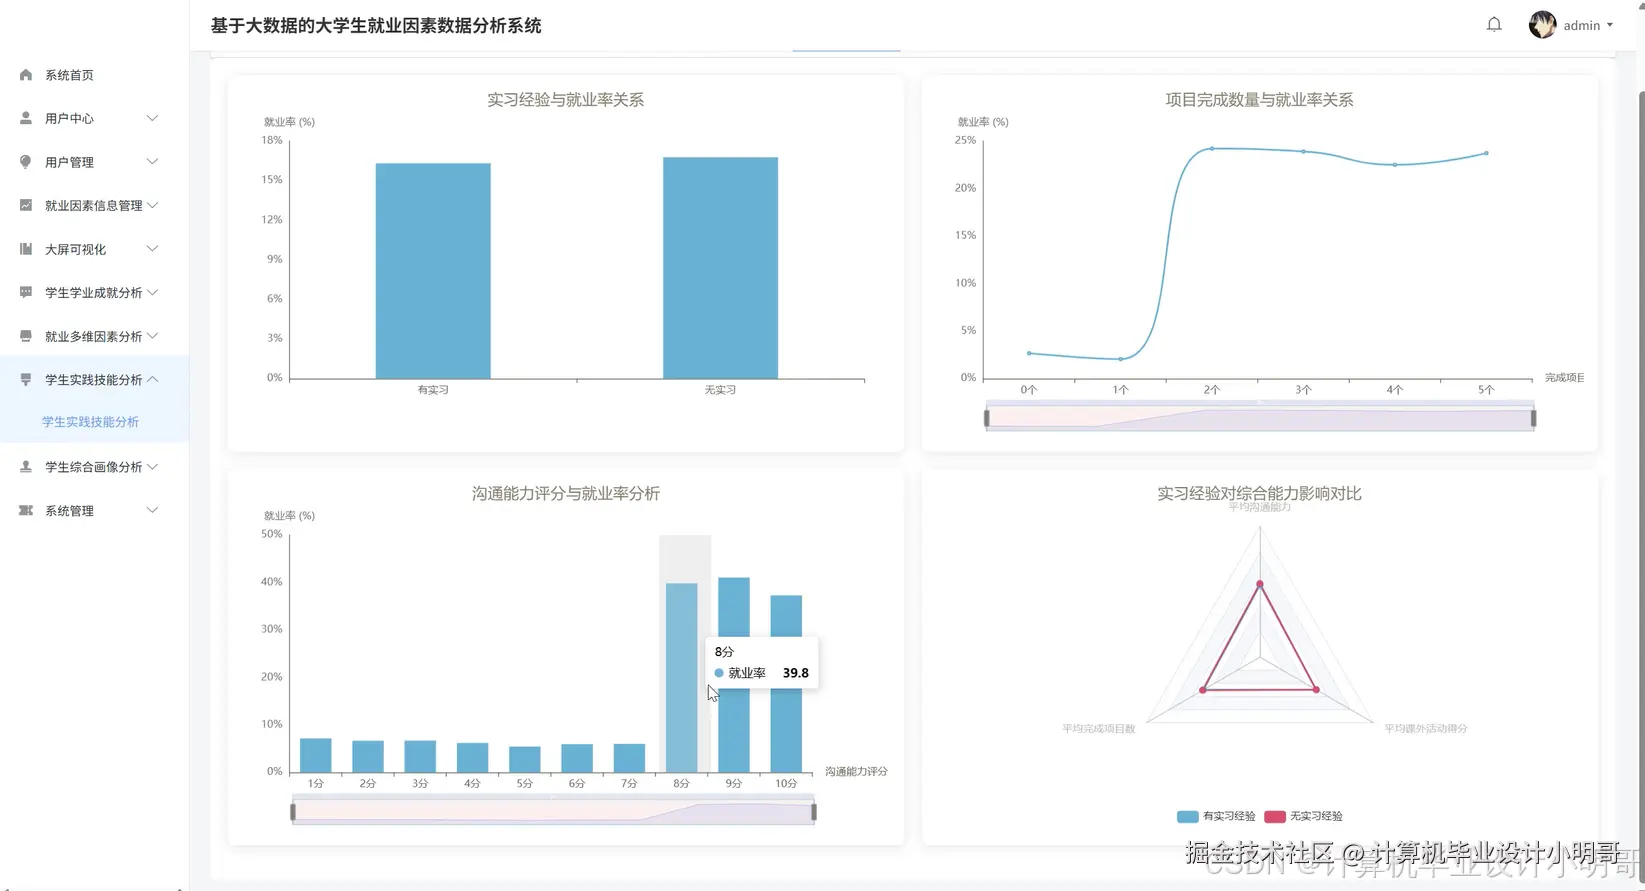
Task: Click the 4个 data point on line chart
Action: click(x=1395, y=164)
